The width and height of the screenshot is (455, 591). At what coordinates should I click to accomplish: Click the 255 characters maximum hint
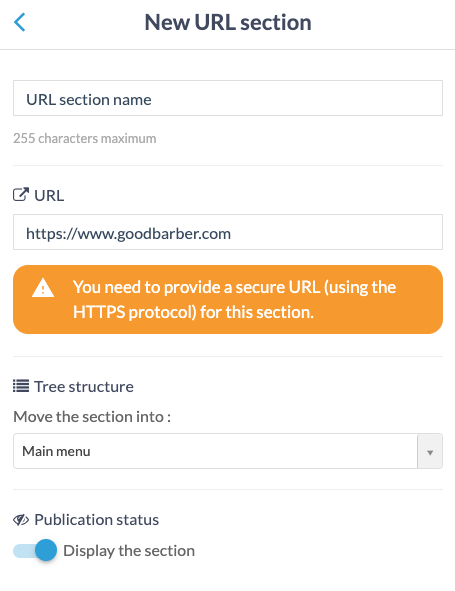tap(84, 138)
